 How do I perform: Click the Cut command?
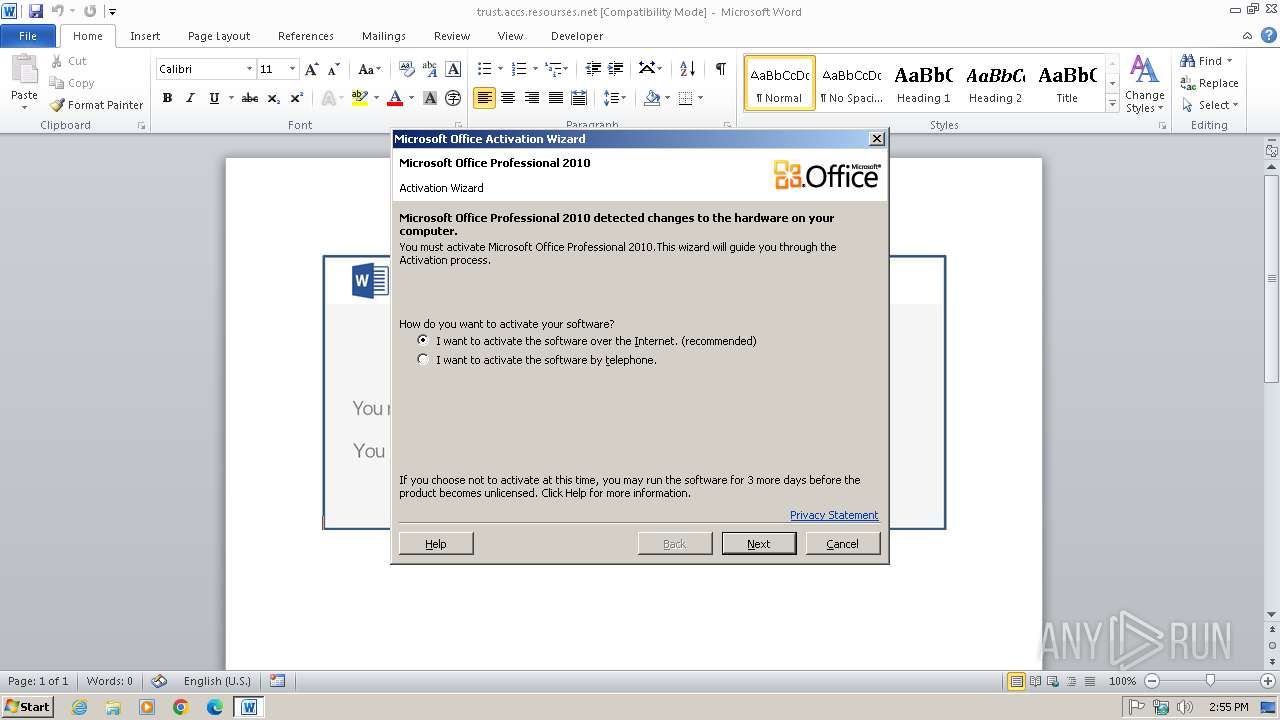pos(70,61)
